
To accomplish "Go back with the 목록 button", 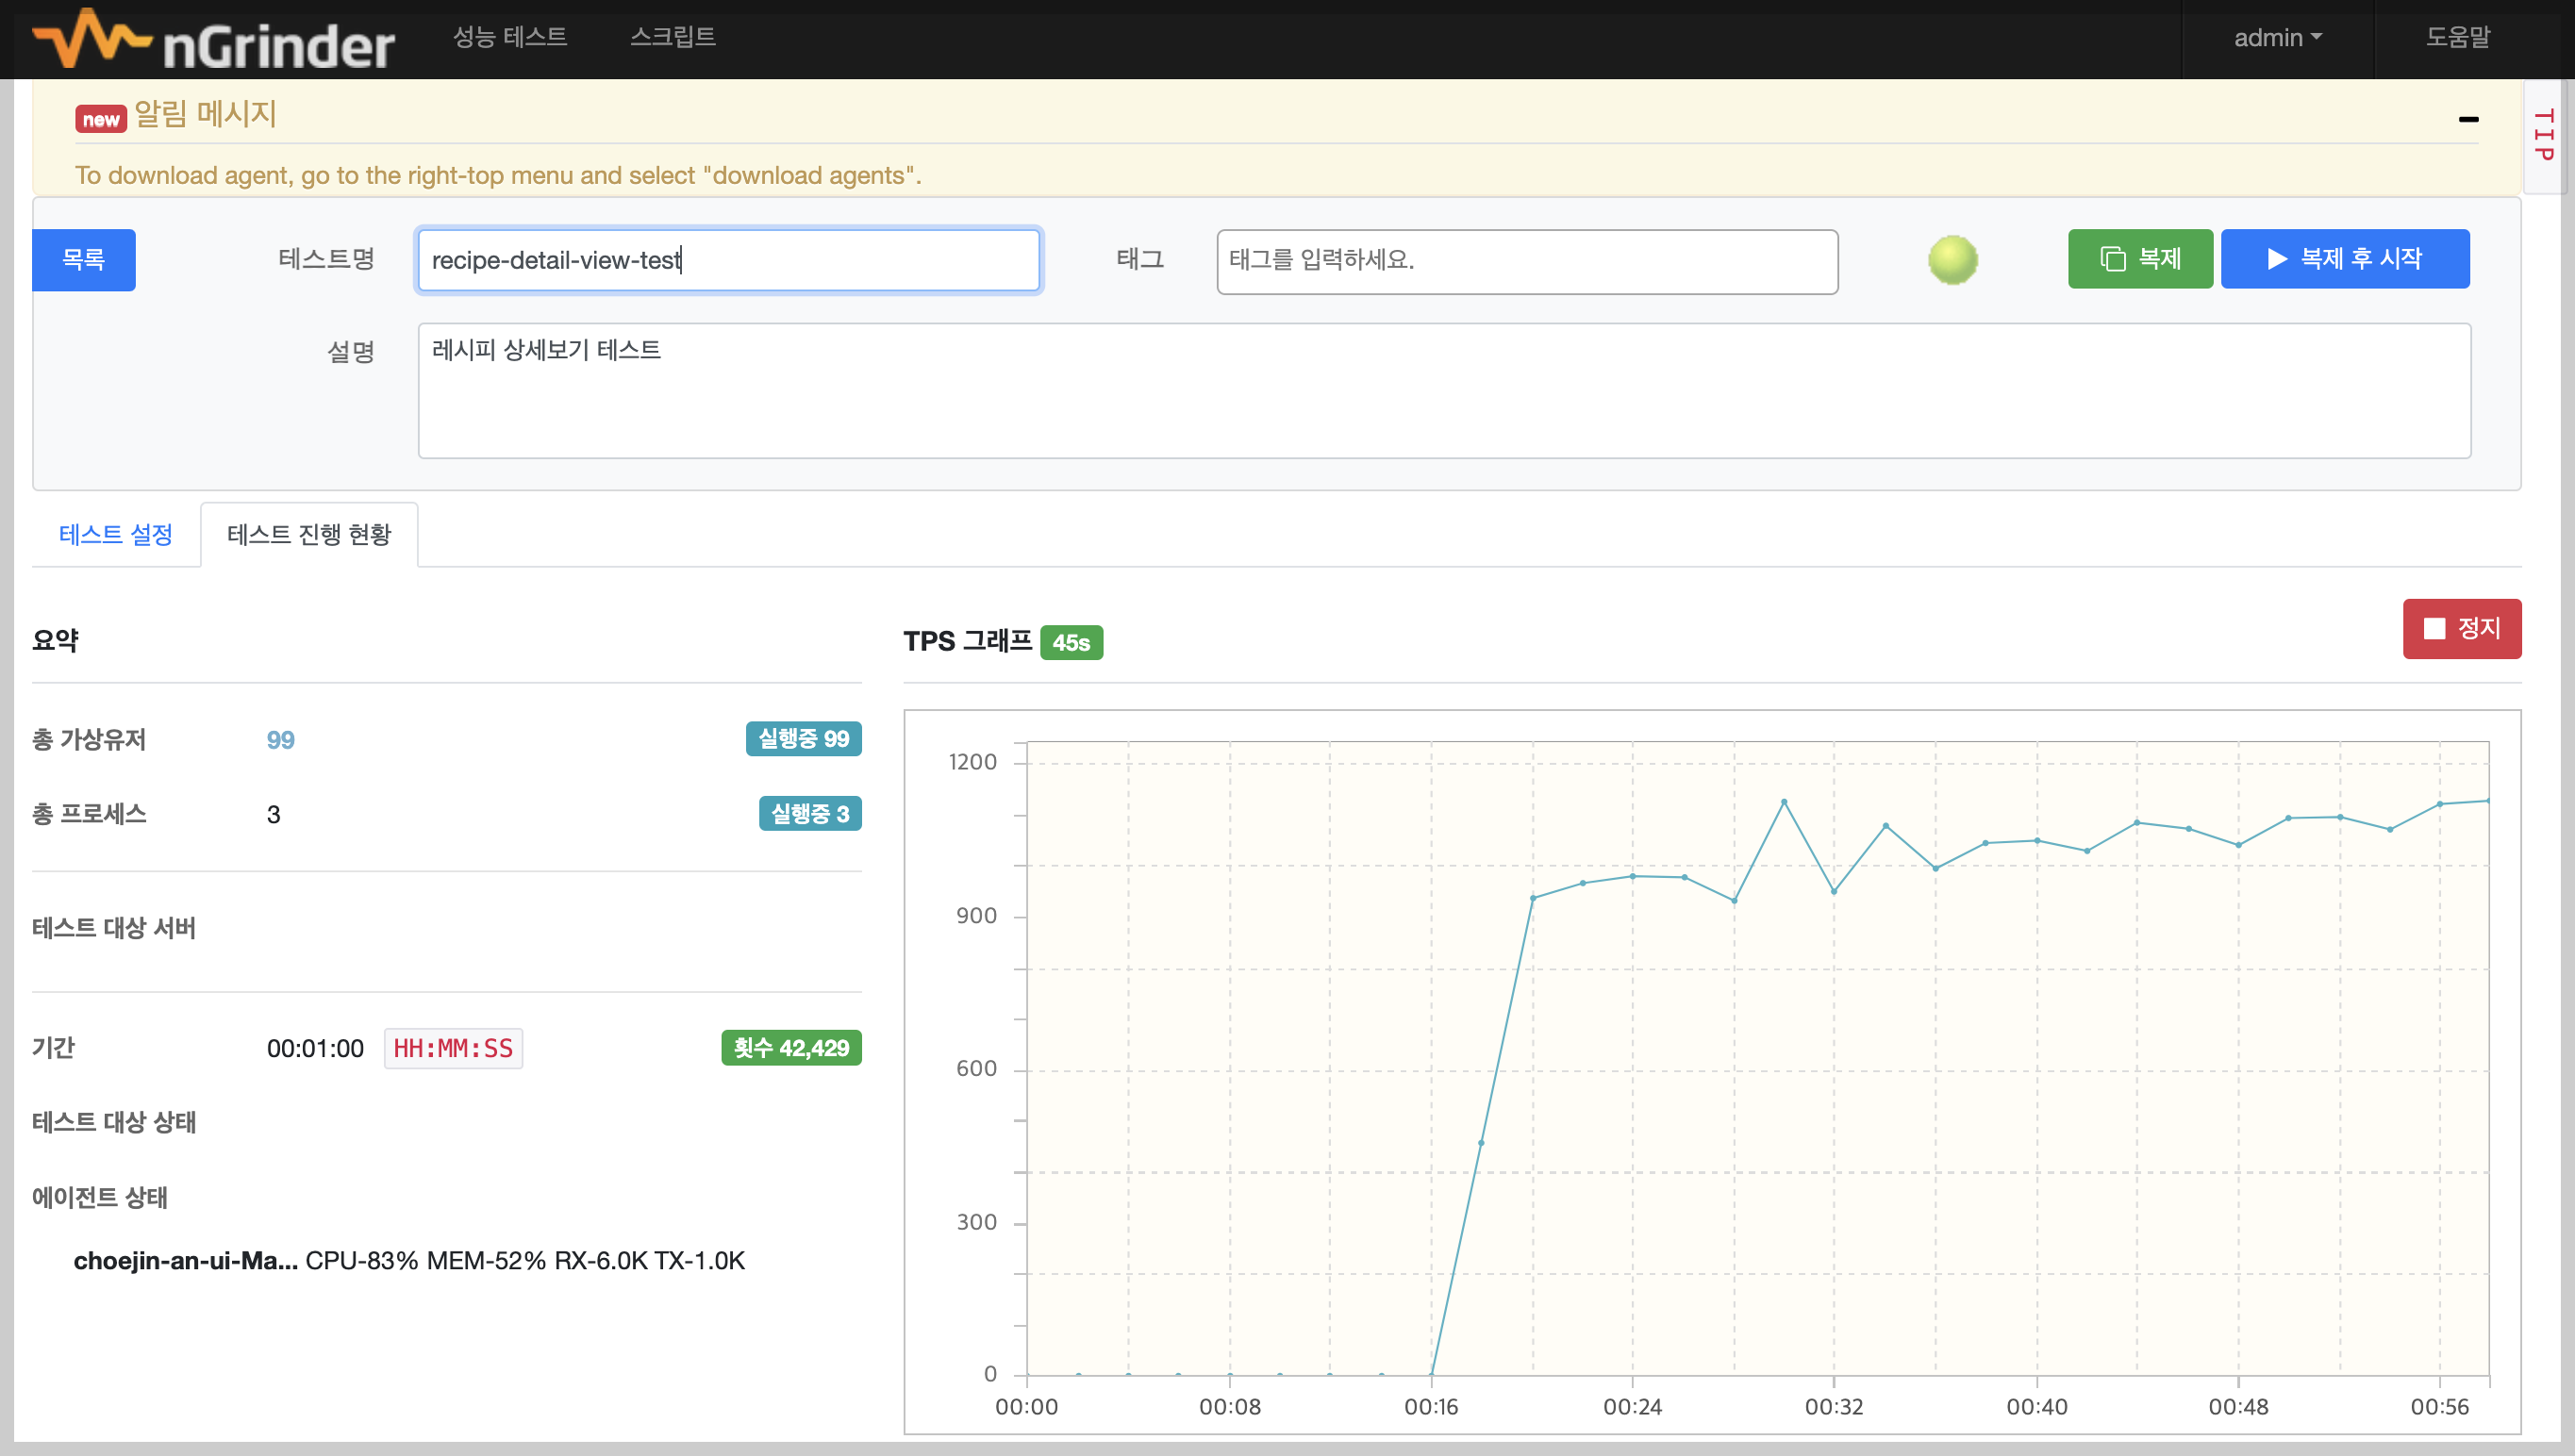I will pyautogui.click(x=84, y=260).
